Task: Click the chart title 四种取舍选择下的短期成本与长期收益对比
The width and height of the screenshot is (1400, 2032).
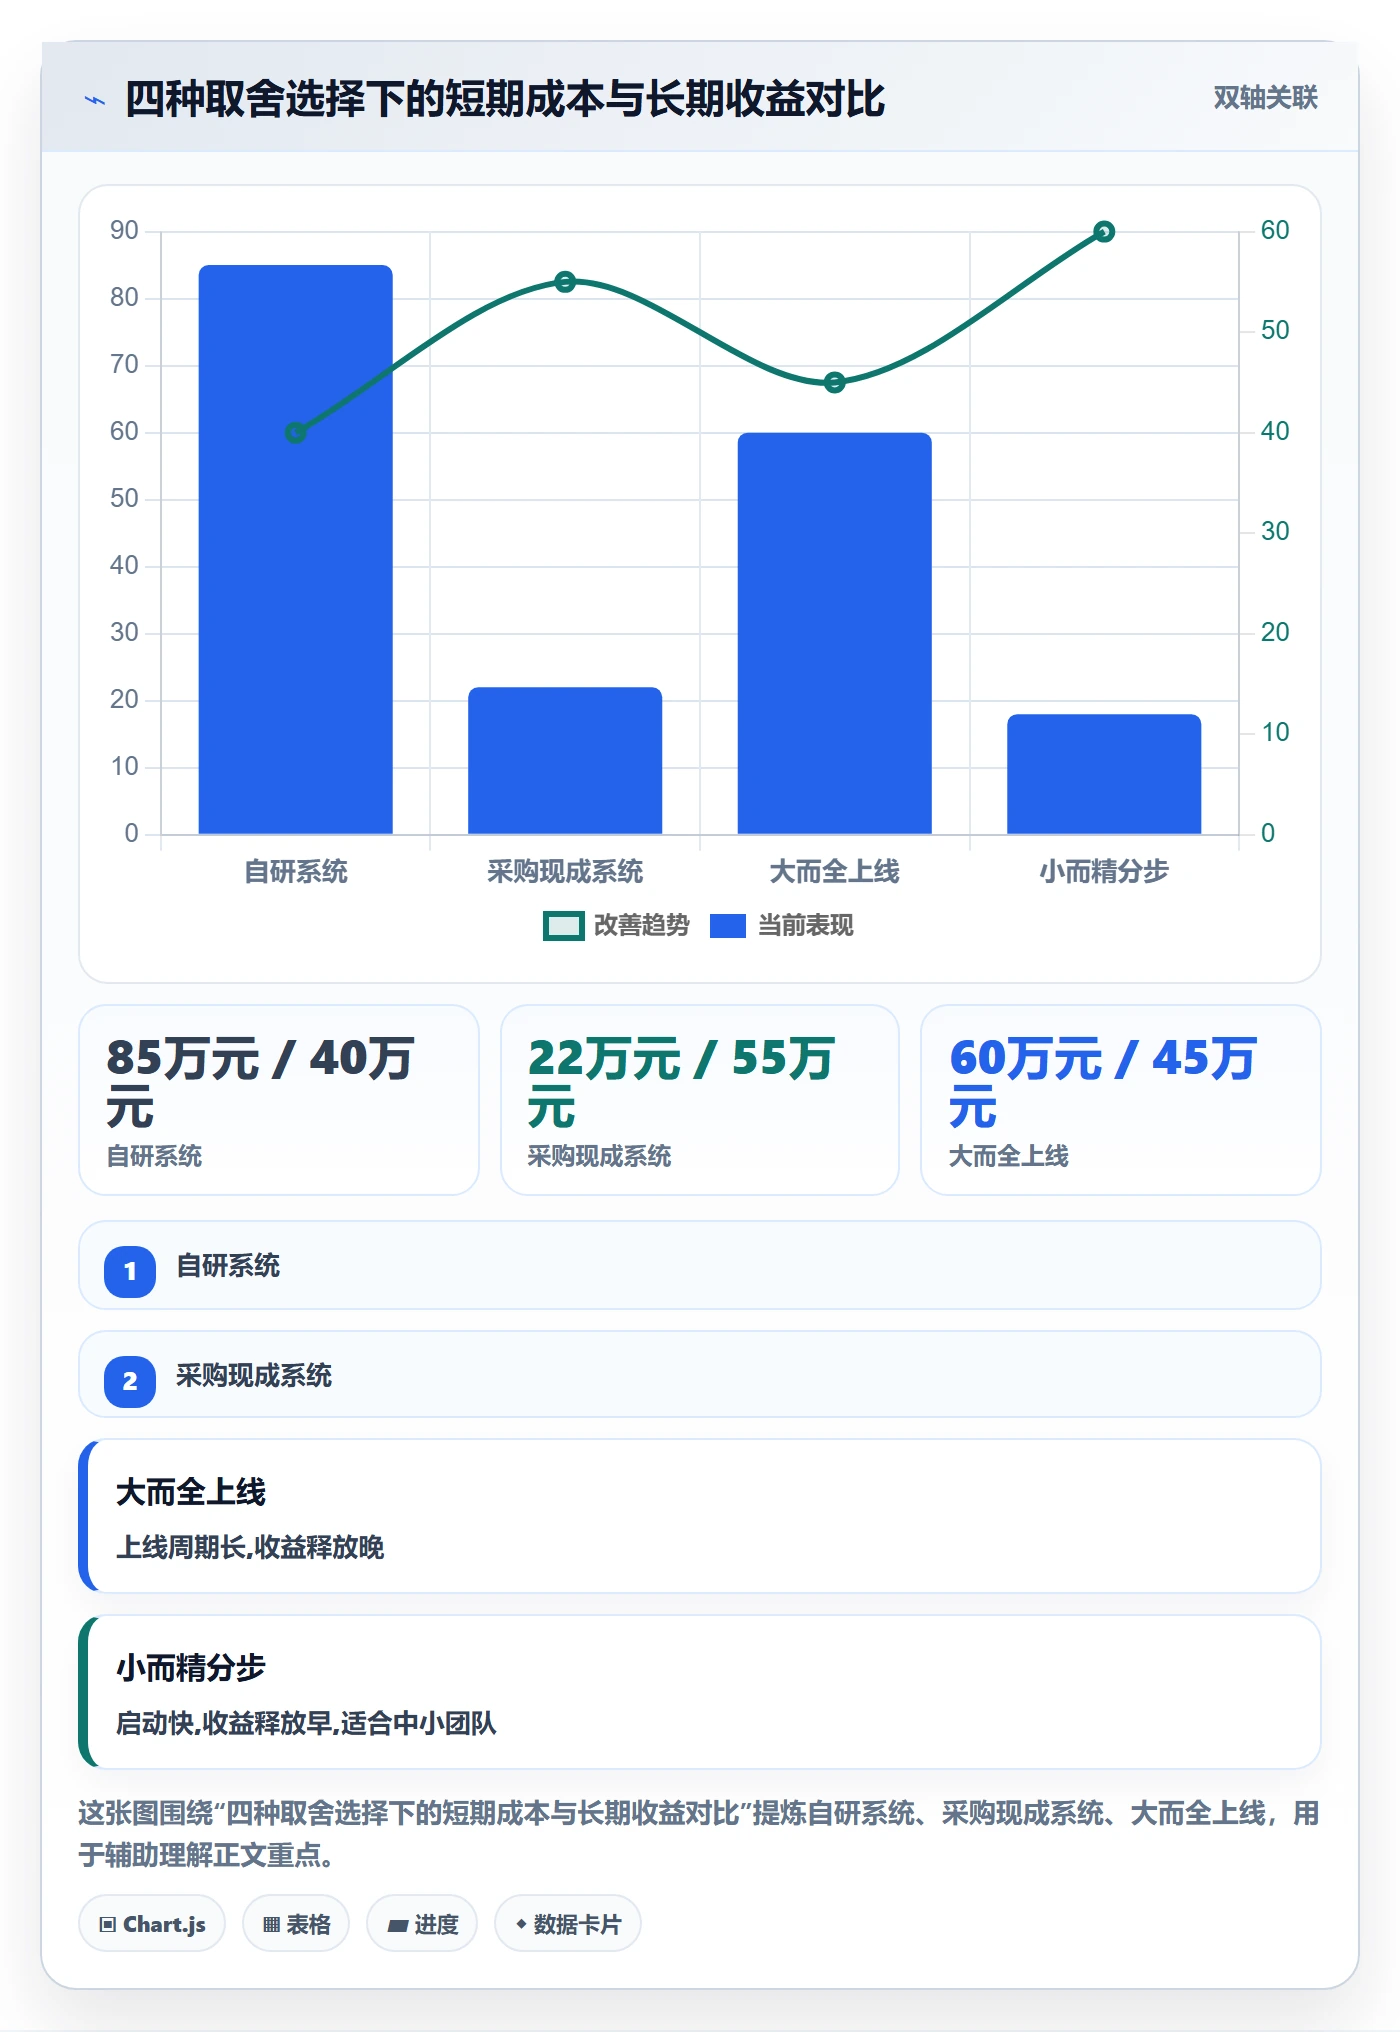Action: (x=505, y=99)
